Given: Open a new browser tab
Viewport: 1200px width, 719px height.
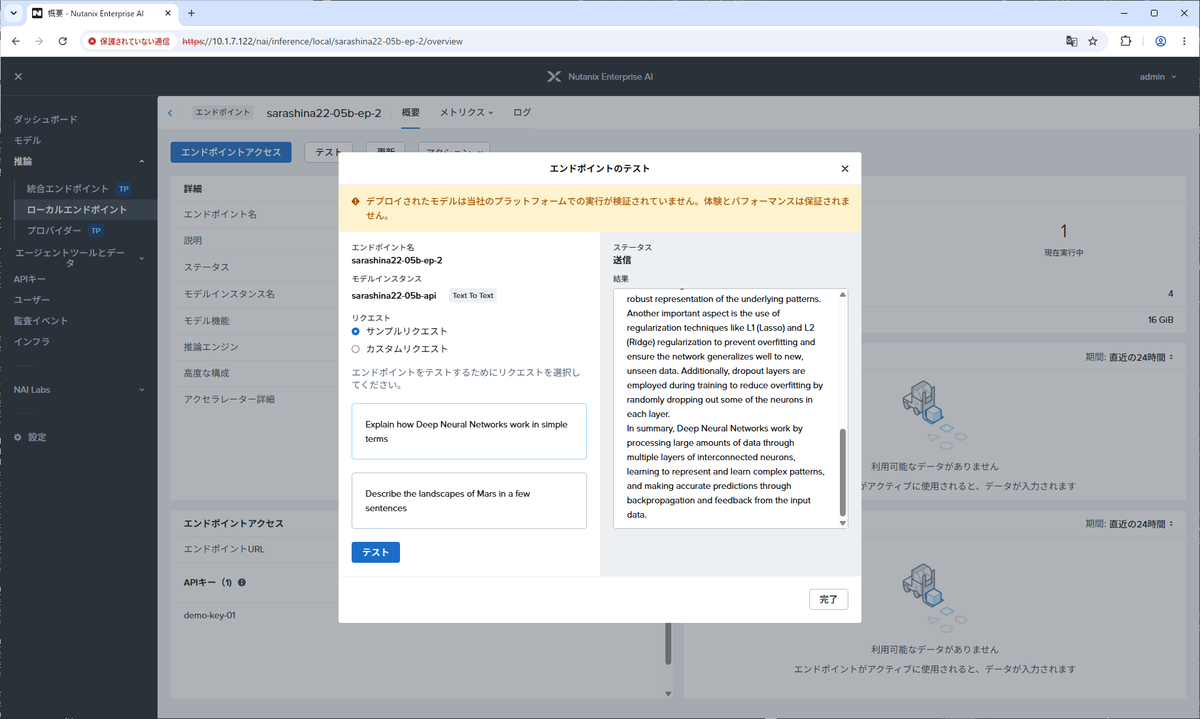Looking at the screenshot, I should coord(191,13).
